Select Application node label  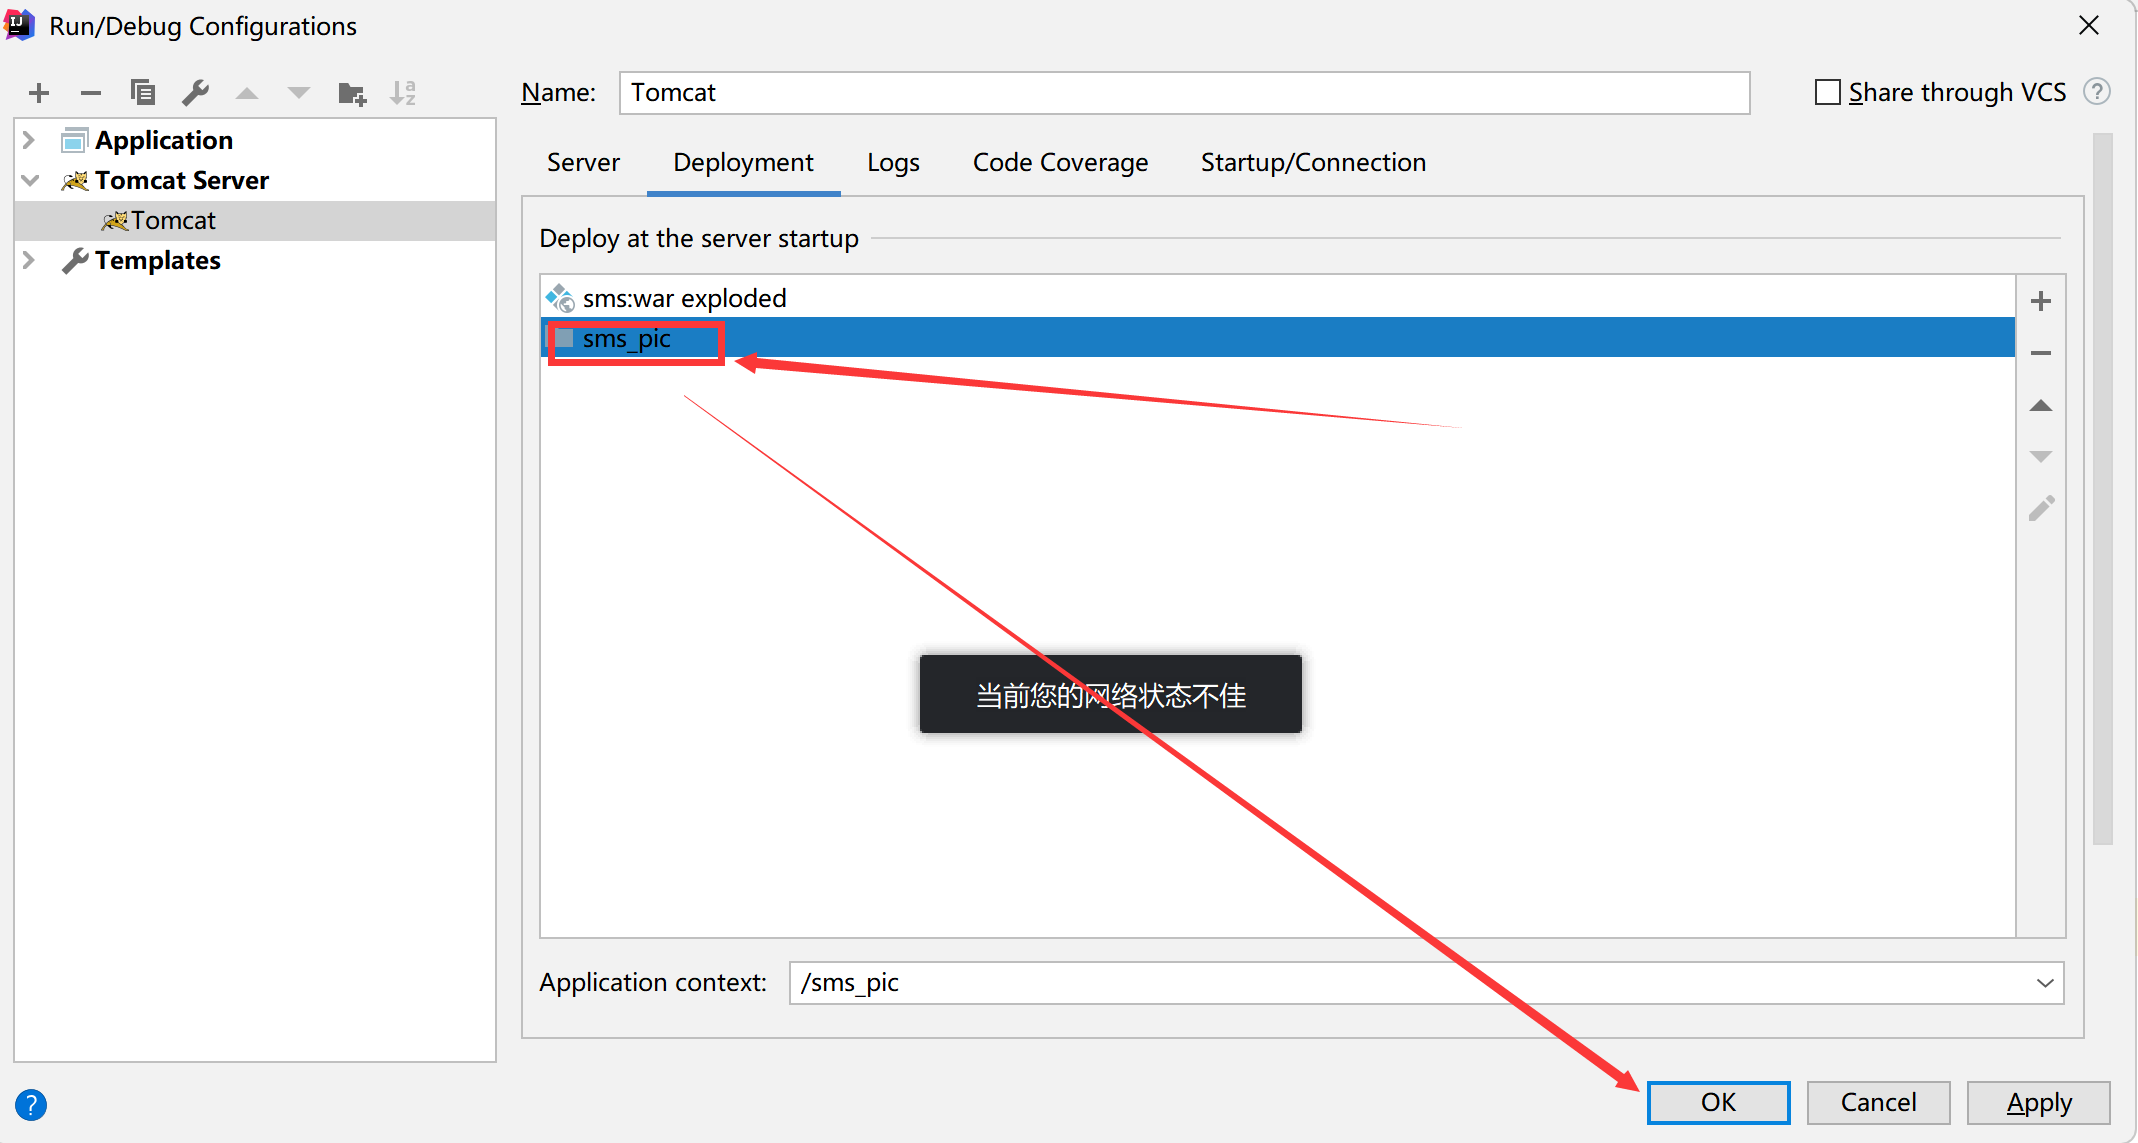164,140
